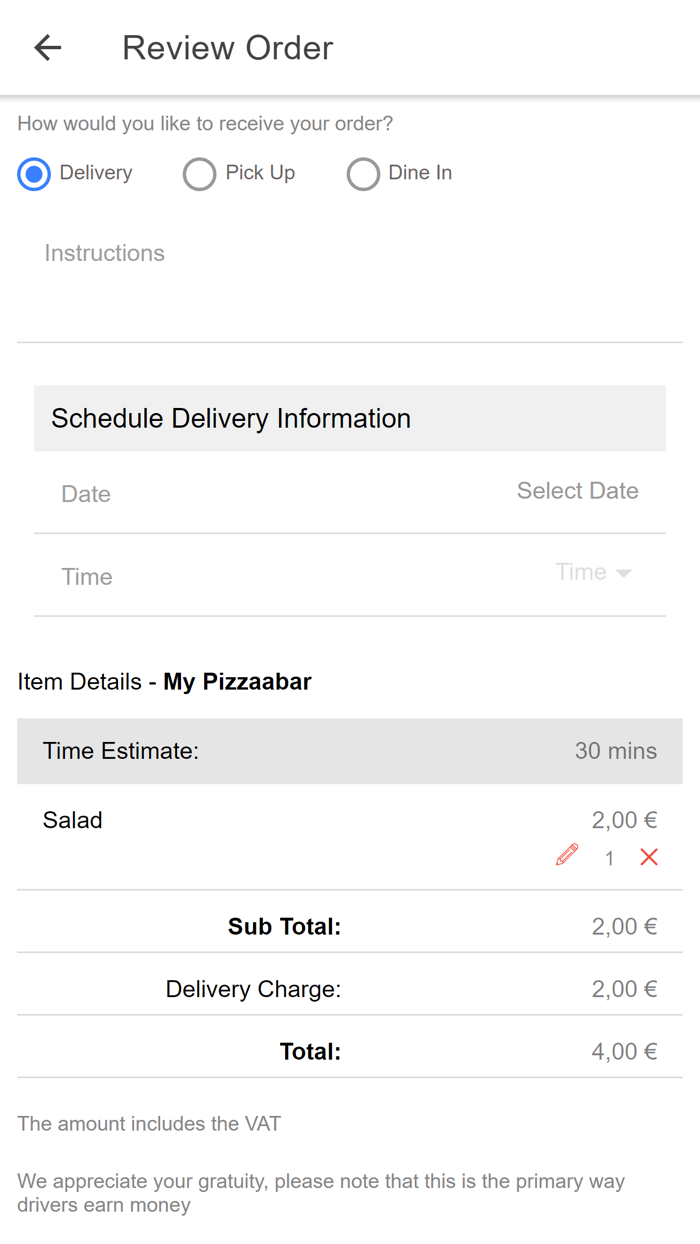Screen dimensions: 700x1244
Task: Open the Time selector dropdown
Action: click(x=594, y=572)
